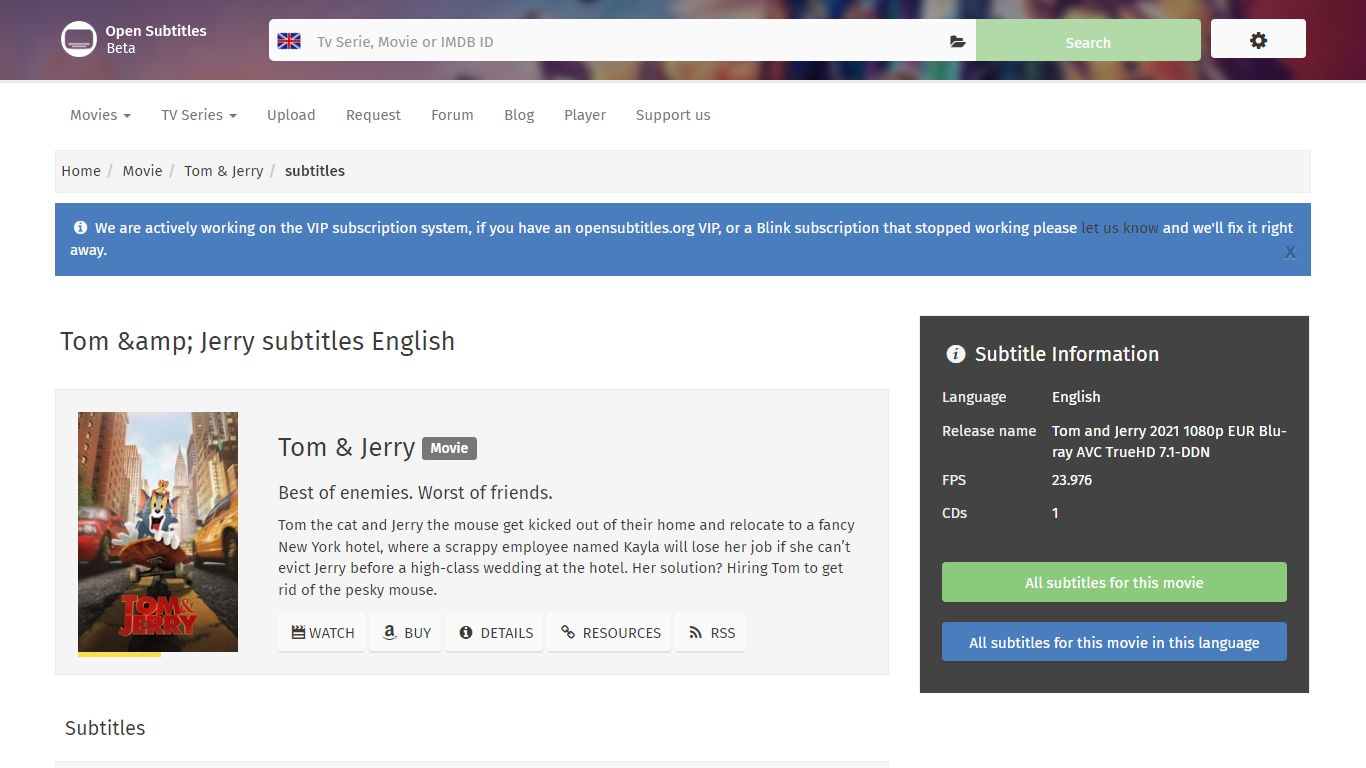Click the FPS value 23.976
The image size is (1366, 768).
[1072, 480]
